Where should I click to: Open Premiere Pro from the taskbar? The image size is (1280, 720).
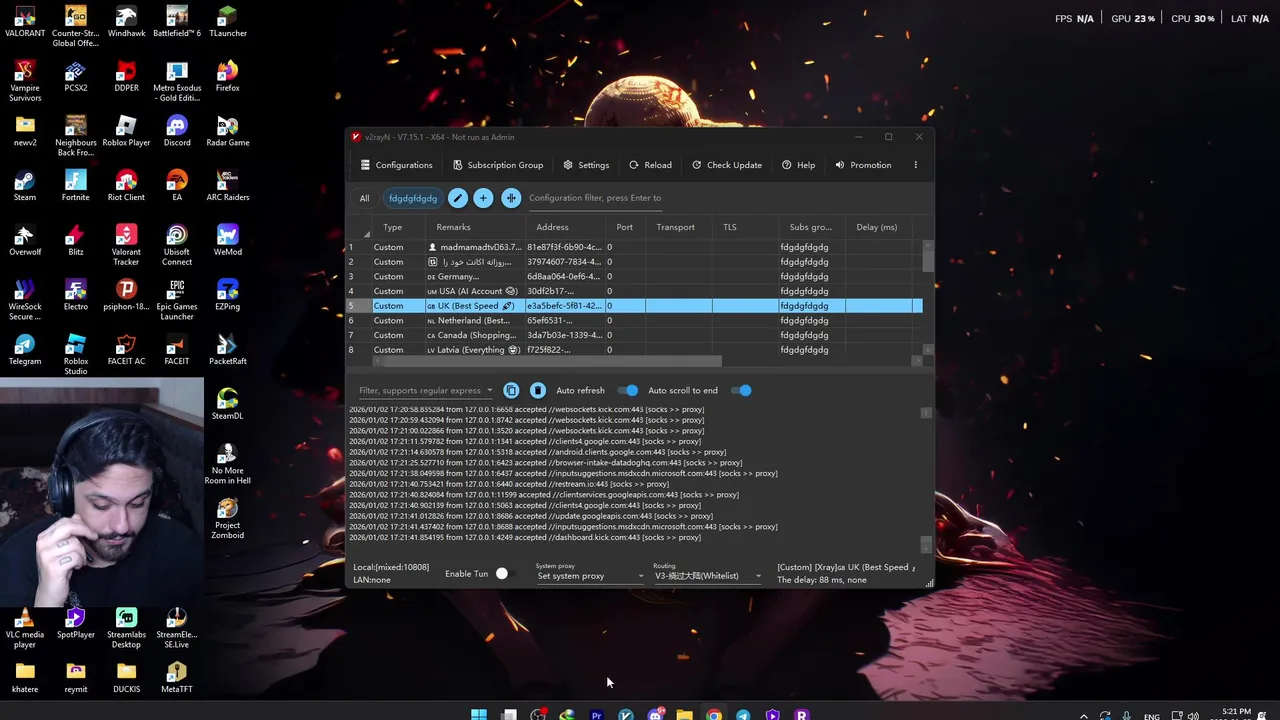tap(597, 714)
